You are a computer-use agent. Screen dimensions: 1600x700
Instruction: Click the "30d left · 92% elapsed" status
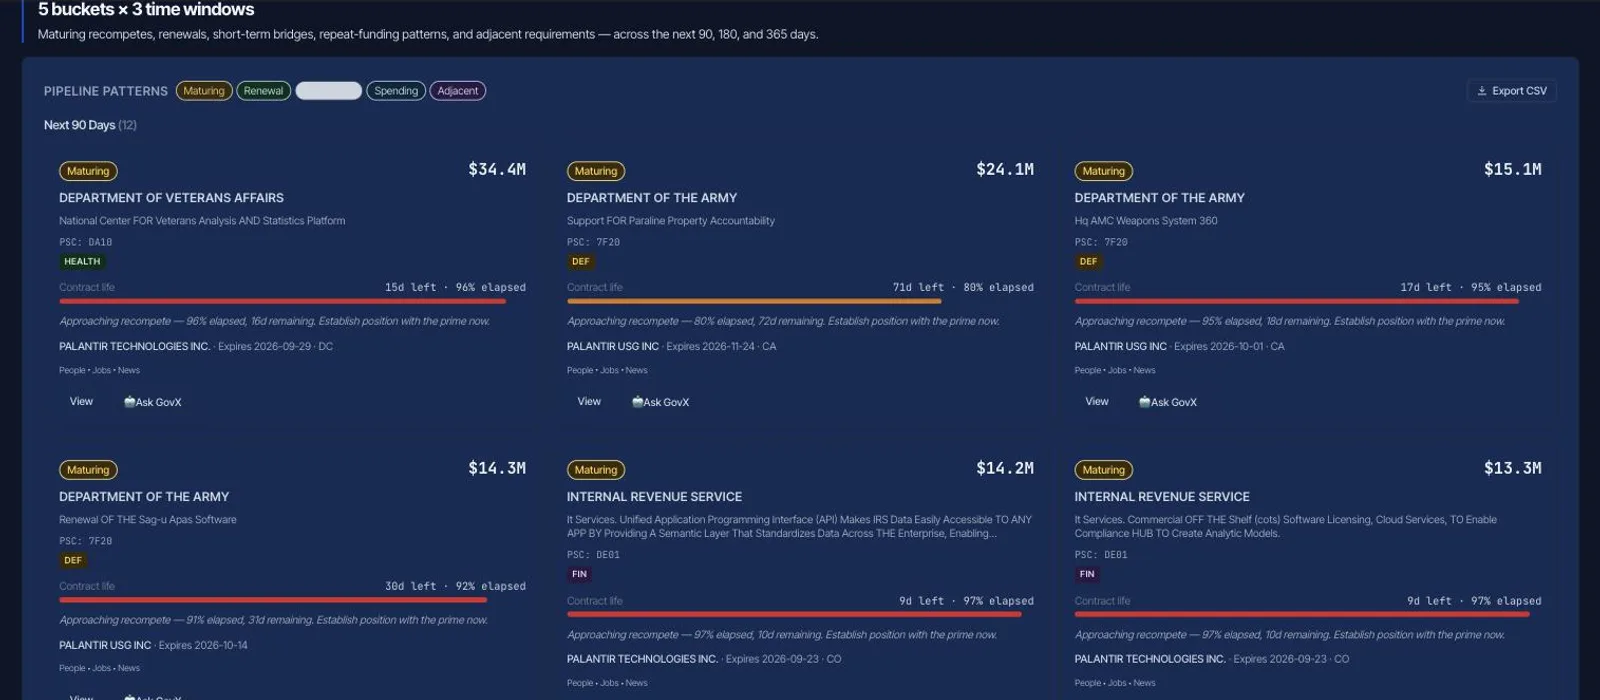click(x=455, y=586)
